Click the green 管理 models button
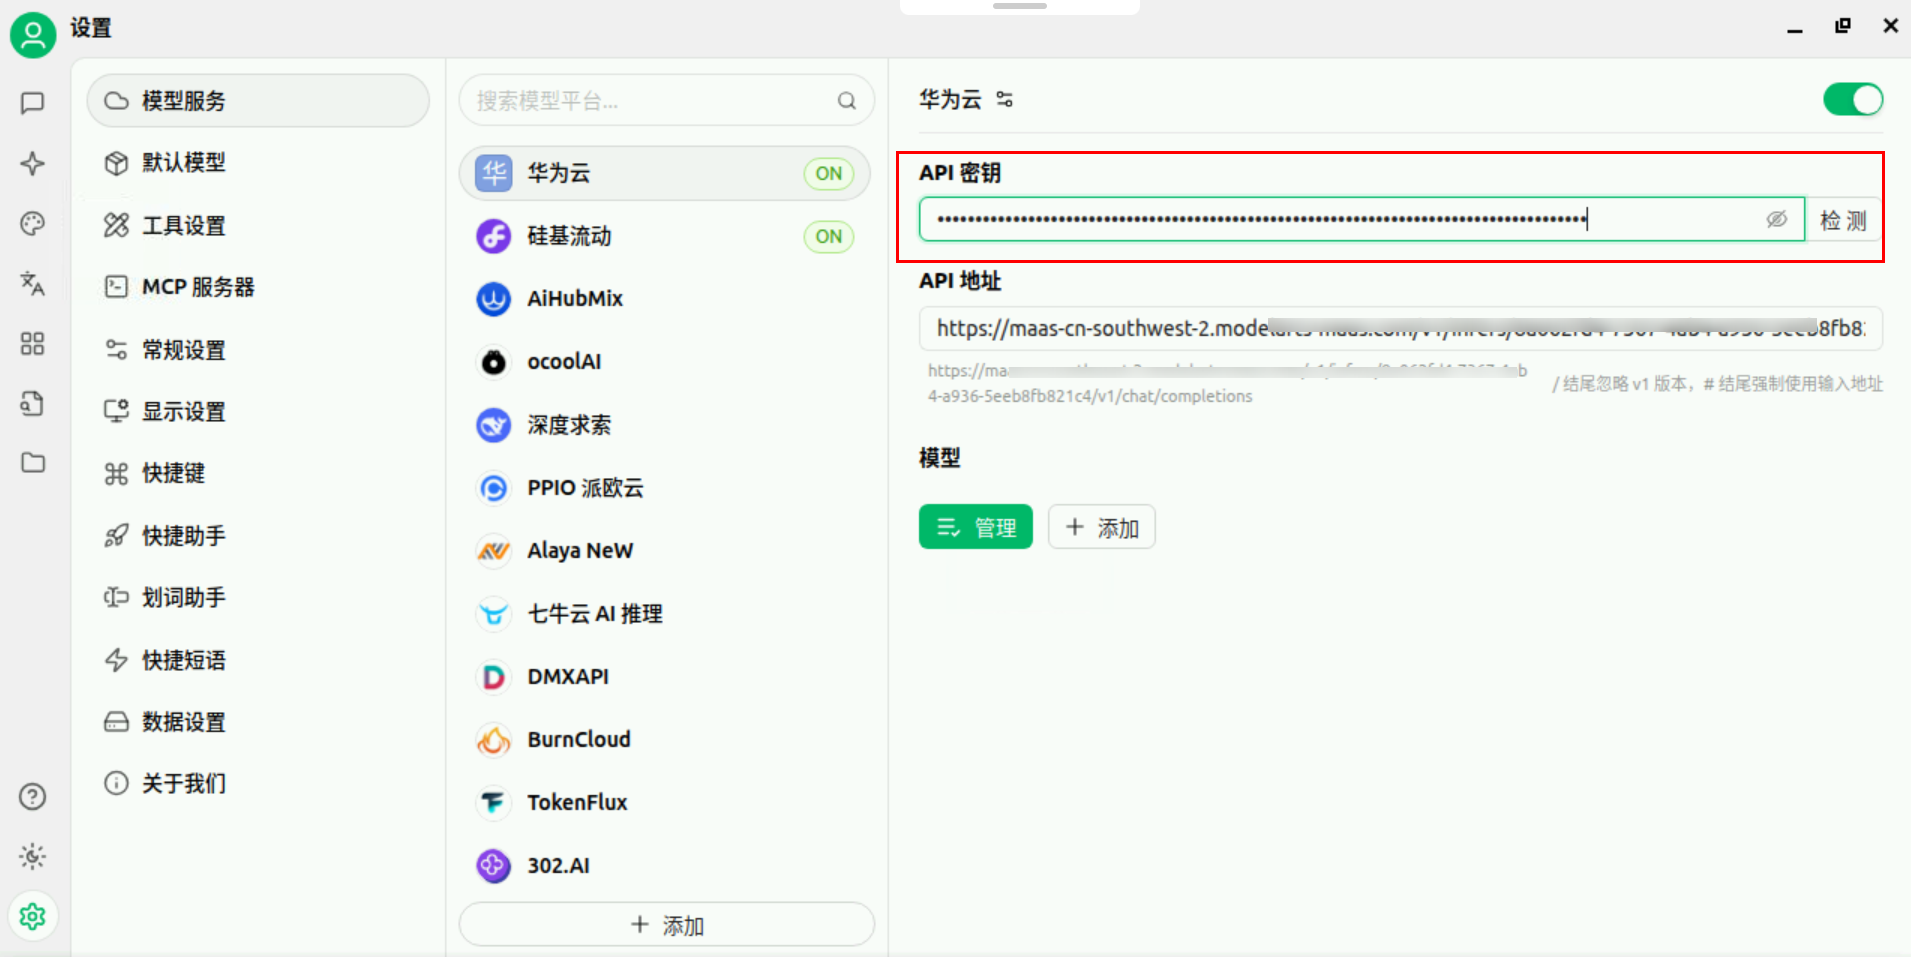This screenshot has height=957, width=1911. 975,527
